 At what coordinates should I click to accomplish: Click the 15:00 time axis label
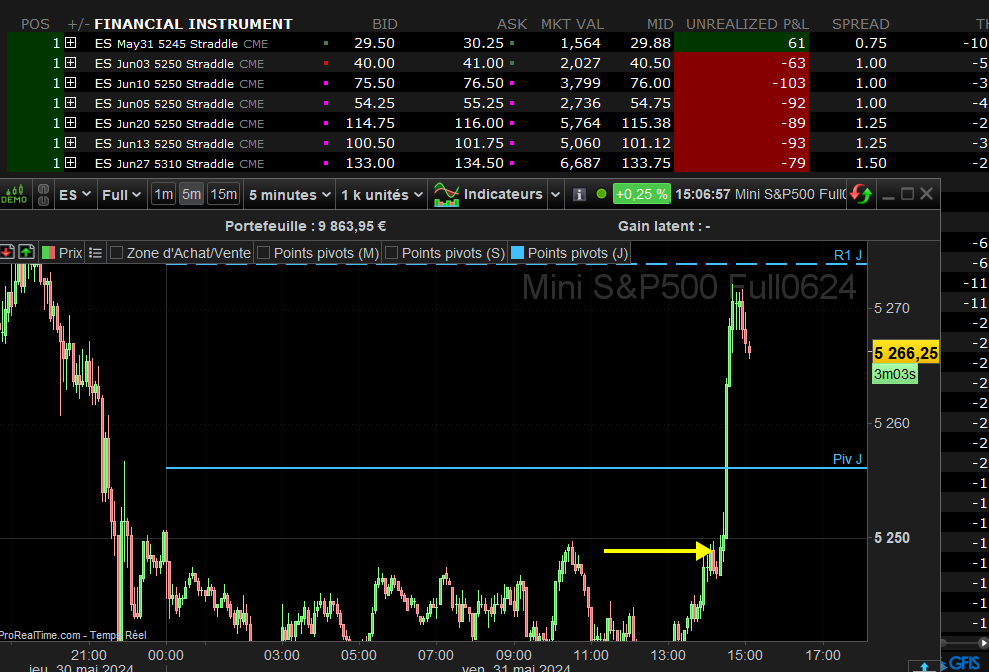pos(745,655)
